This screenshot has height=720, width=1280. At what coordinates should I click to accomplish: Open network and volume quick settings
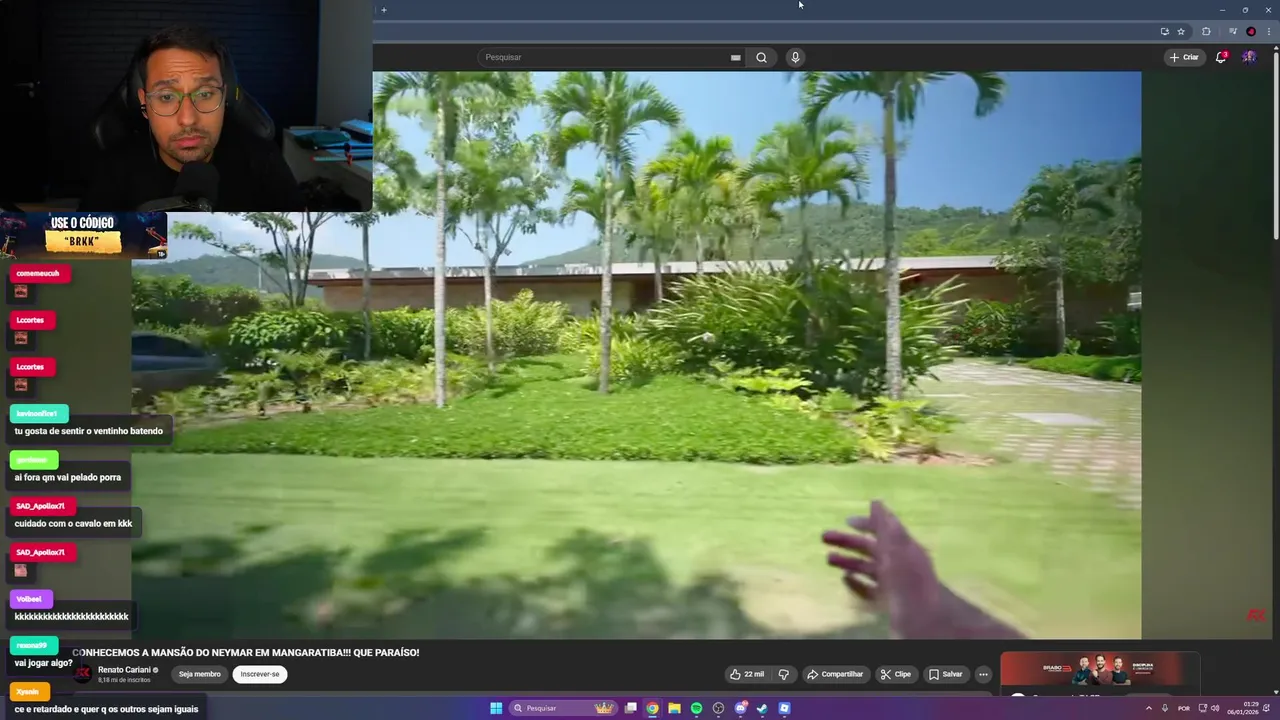point(1208,708)
